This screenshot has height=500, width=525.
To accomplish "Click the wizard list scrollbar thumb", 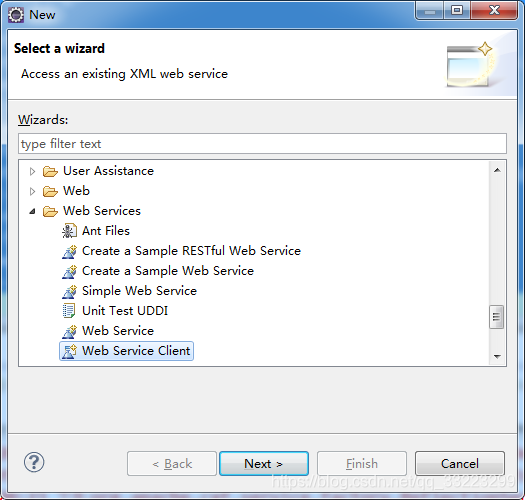I will pos(496,317).
